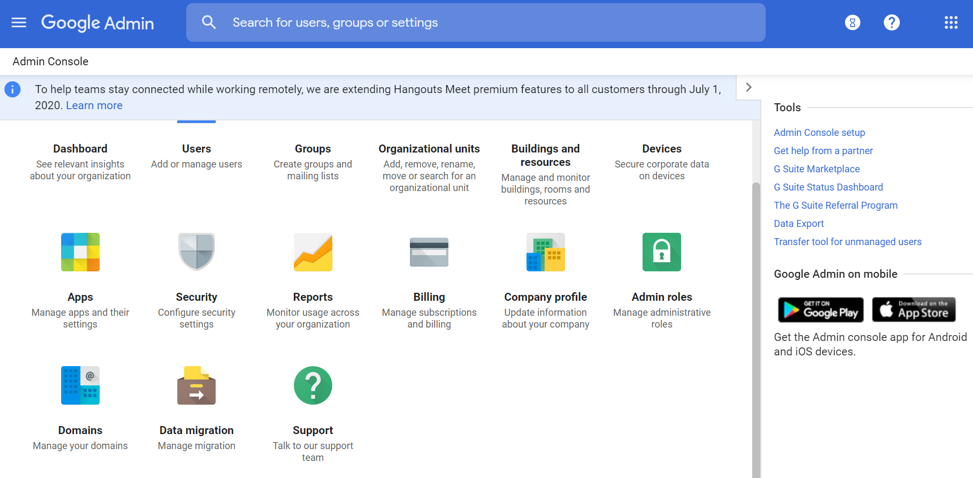Click the Apps title text
This screenshot has width=973, height=478.
[x=80, y=297]
